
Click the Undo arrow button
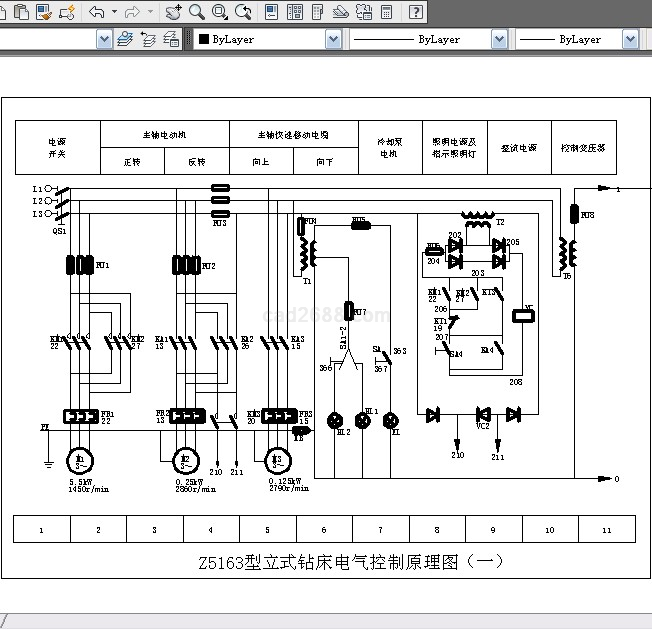click(97, 12)
